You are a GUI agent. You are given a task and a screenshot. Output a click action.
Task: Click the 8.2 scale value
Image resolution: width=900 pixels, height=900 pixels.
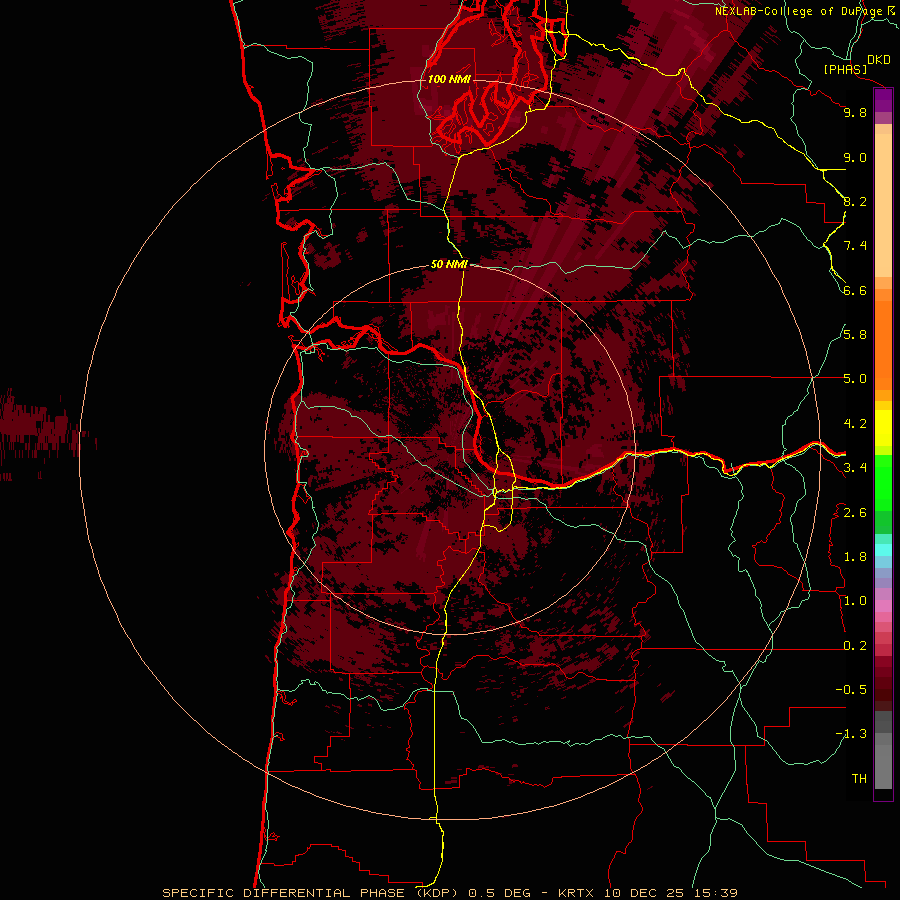[855, 201]
